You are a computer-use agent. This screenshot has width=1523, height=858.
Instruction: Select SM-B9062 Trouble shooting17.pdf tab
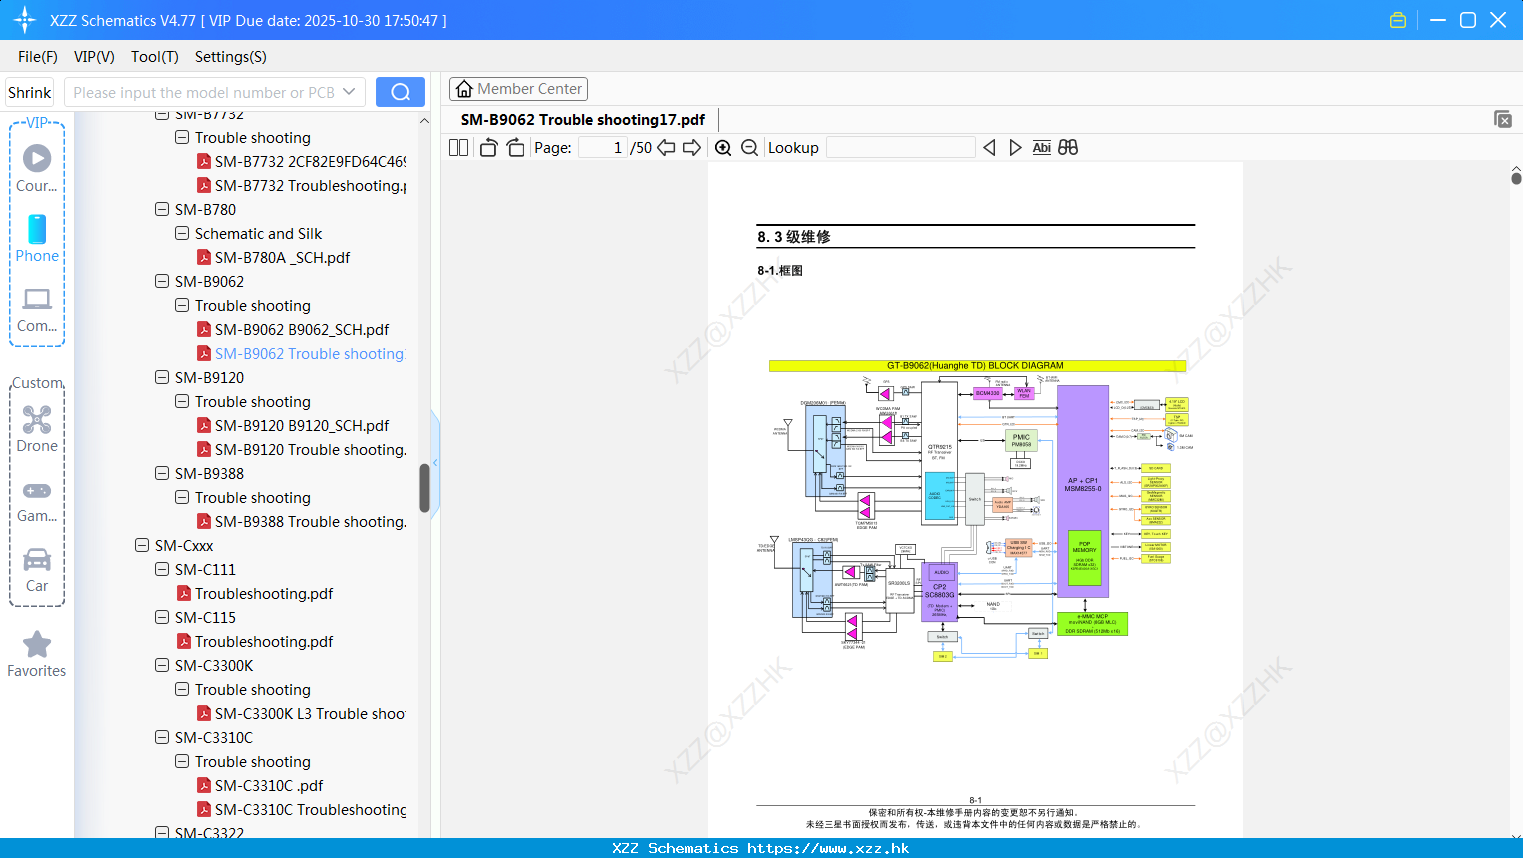(583, 120)
